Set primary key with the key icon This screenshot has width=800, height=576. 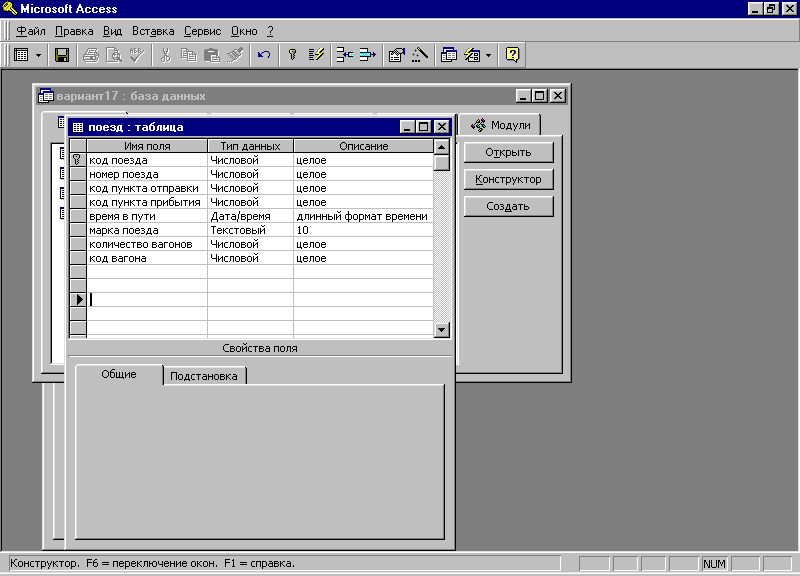pyautogui.click(x=292, y=55)
